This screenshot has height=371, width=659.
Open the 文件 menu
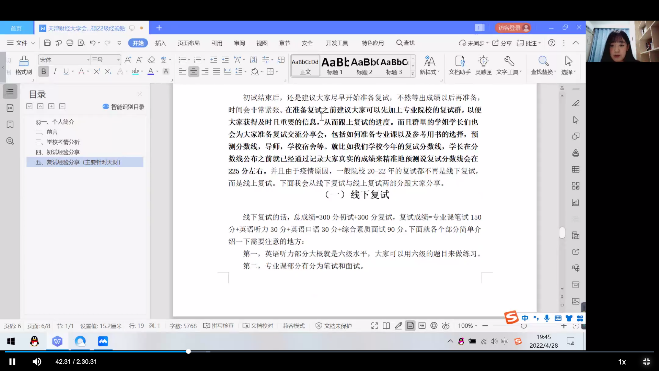point(21,43)
